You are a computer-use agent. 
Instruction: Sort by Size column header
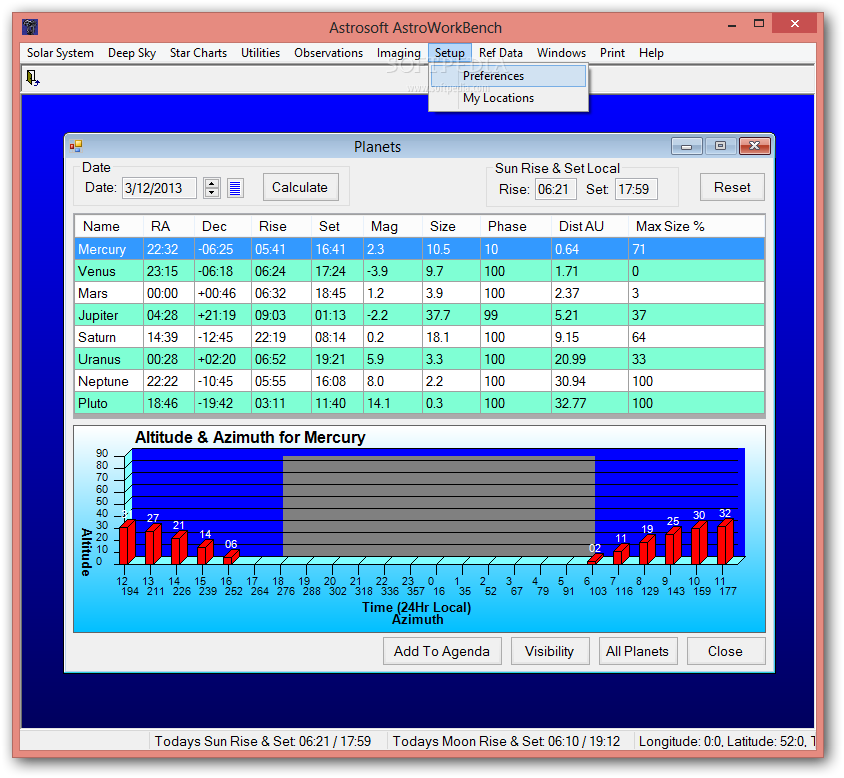[x=452, y=227]
